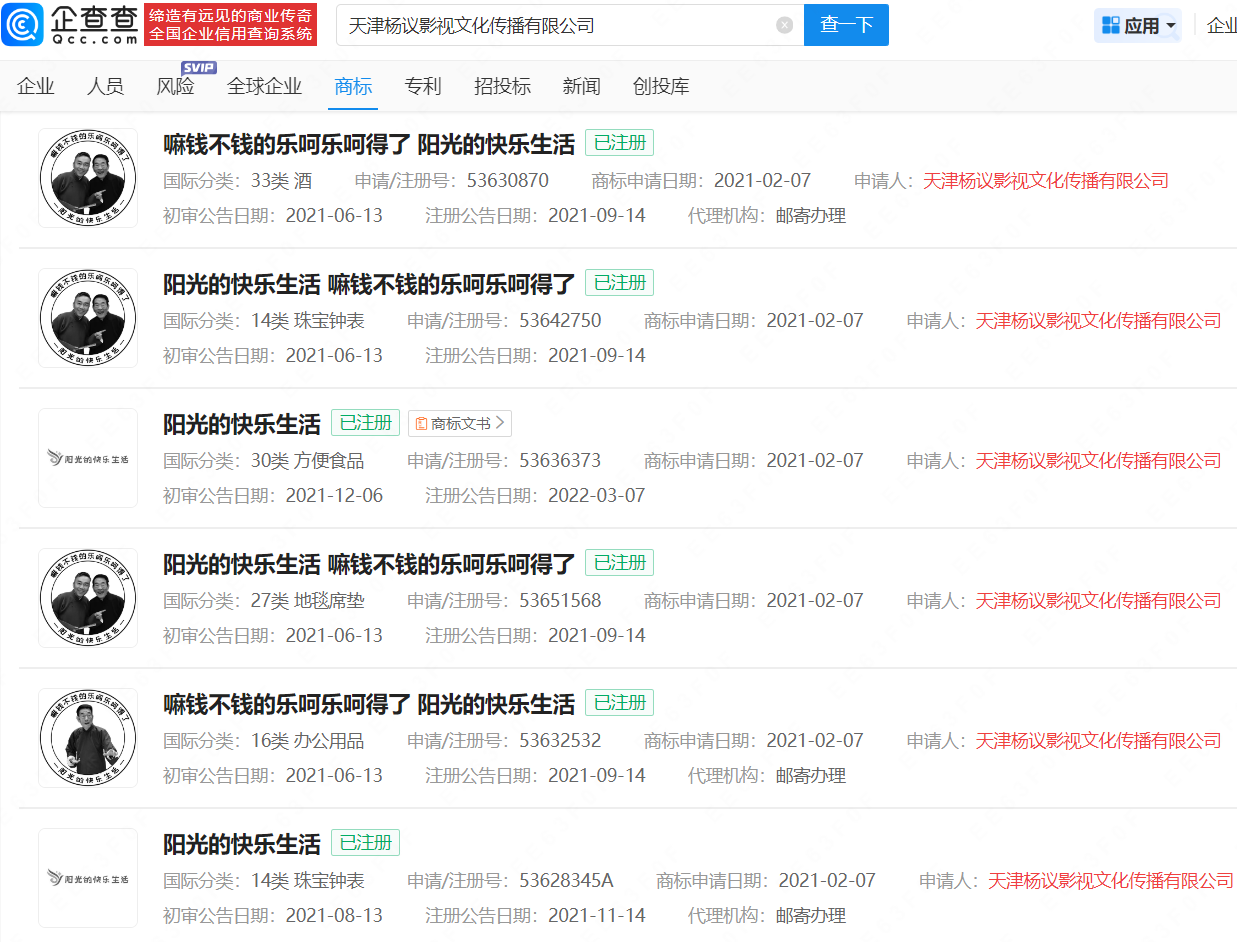The height and width of the screenshot is (942, 1237).
Task: Clear the search box with the X icon
Action: 785,25
